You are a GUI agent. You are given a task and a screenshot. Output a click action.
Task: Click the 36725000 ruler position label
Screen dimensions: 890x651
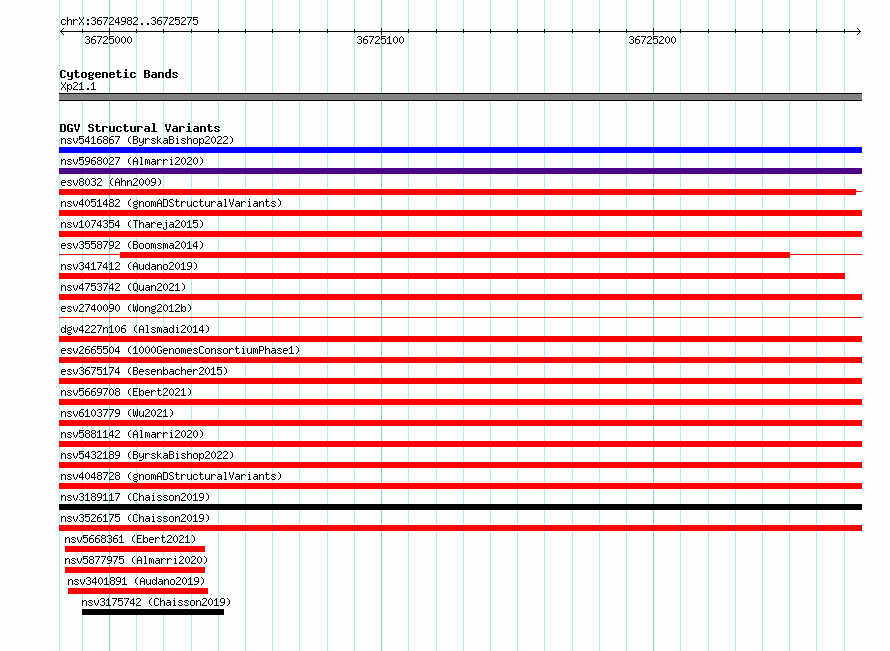click(x=108, y=40)
